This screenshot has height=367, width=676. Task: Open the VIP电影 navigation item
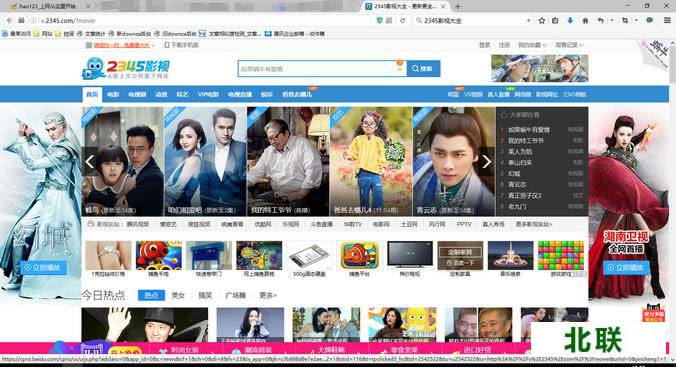pos(208,94)
